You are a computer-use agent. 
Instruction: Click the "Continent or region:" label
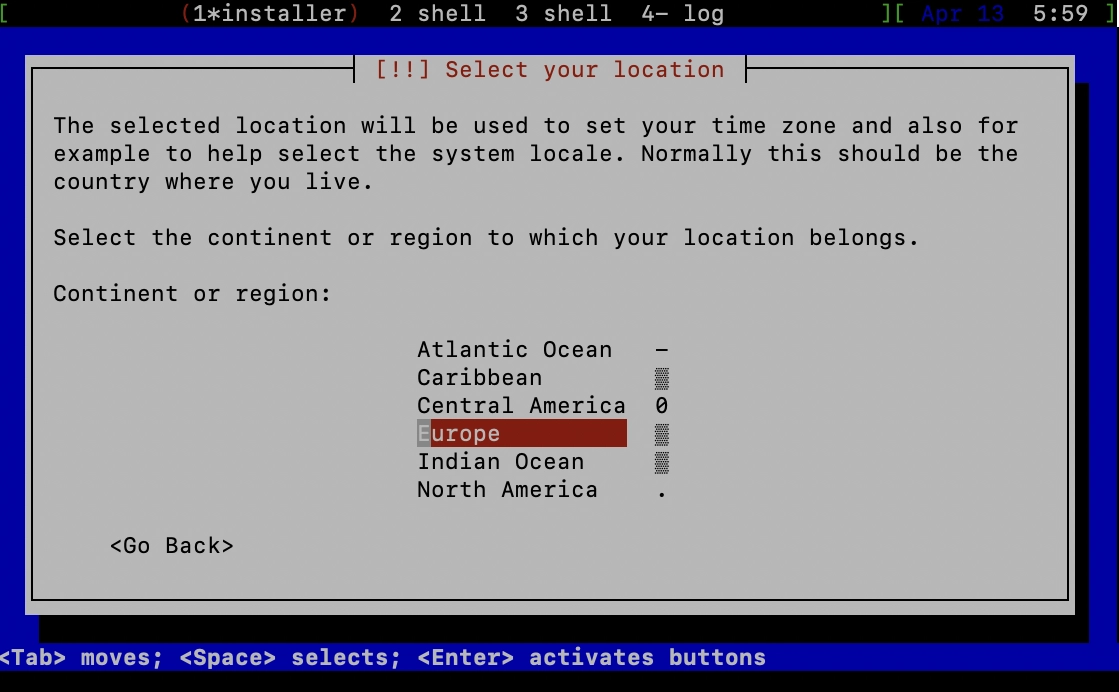[x=192, y=294]
